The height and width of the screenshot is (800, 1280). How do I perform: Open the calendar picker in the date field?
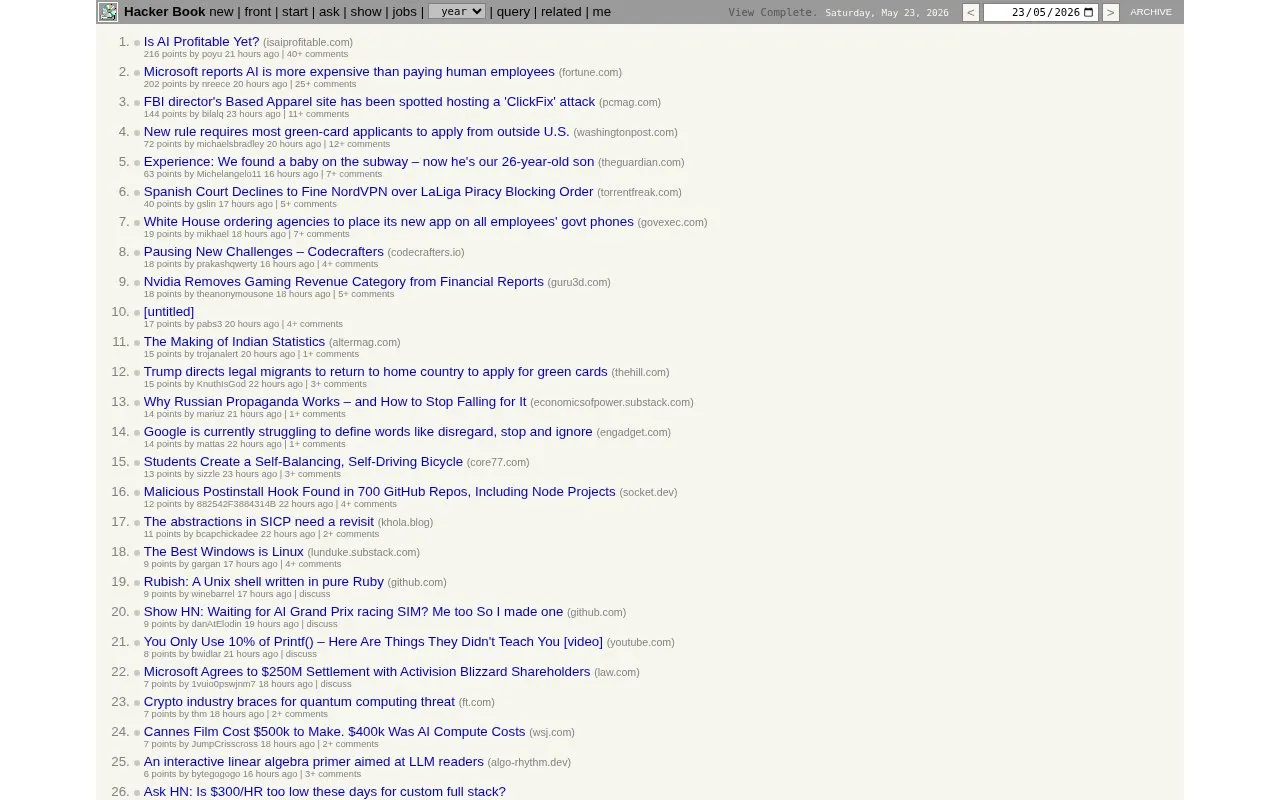[x=1088, y=12]
